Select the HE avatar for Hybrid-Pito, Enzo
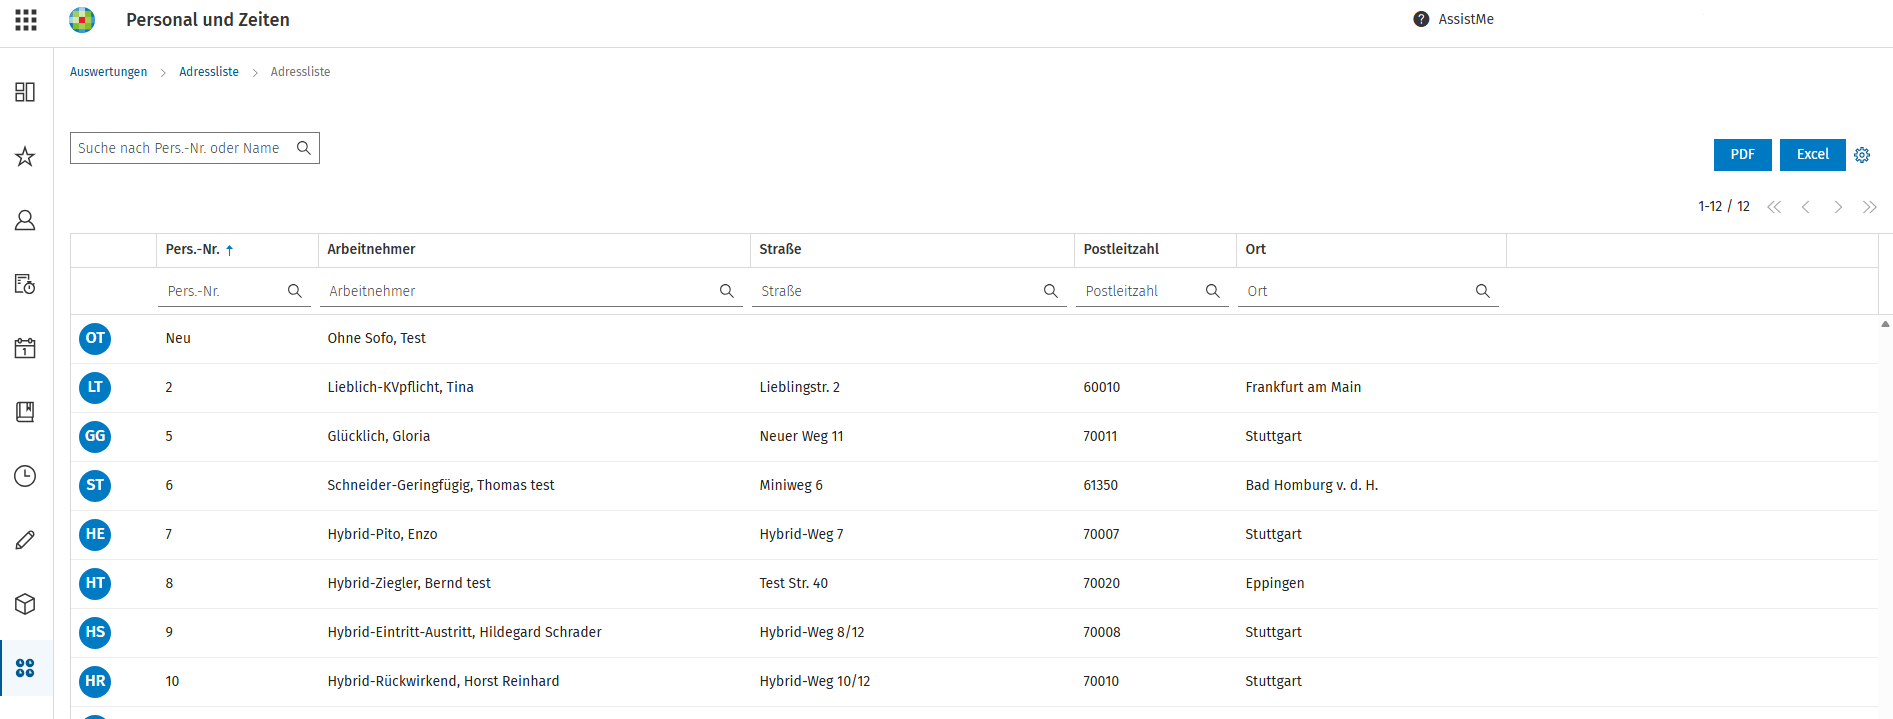Image resolution: width=1893 pixels, height=719 pixels. 95,534
